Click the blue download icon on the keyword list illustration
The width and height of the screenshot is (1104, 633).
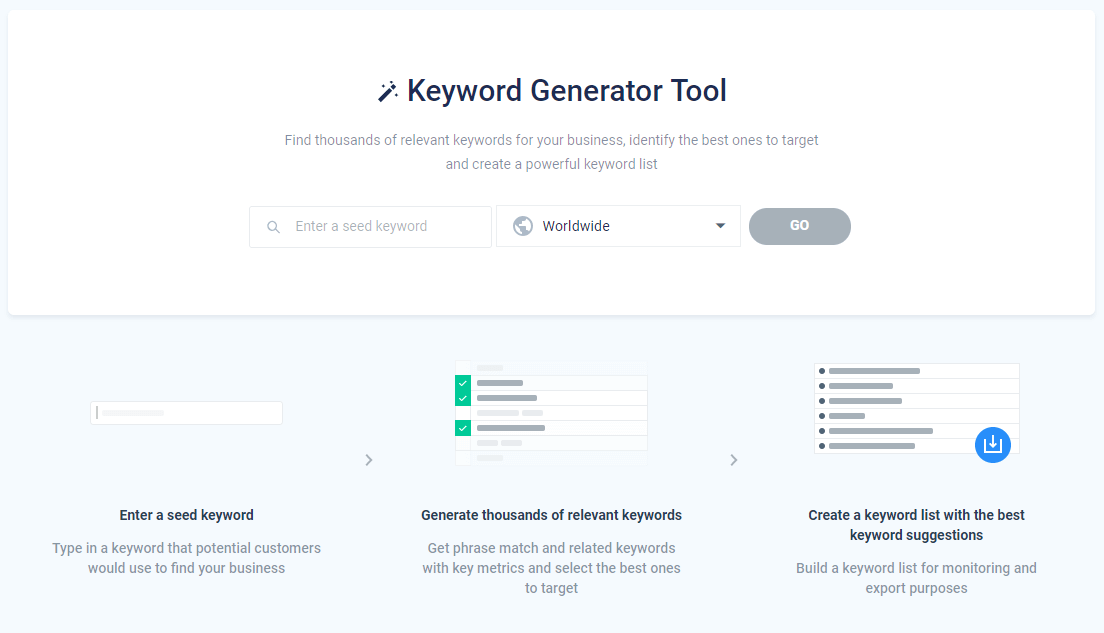coord(993,445)
